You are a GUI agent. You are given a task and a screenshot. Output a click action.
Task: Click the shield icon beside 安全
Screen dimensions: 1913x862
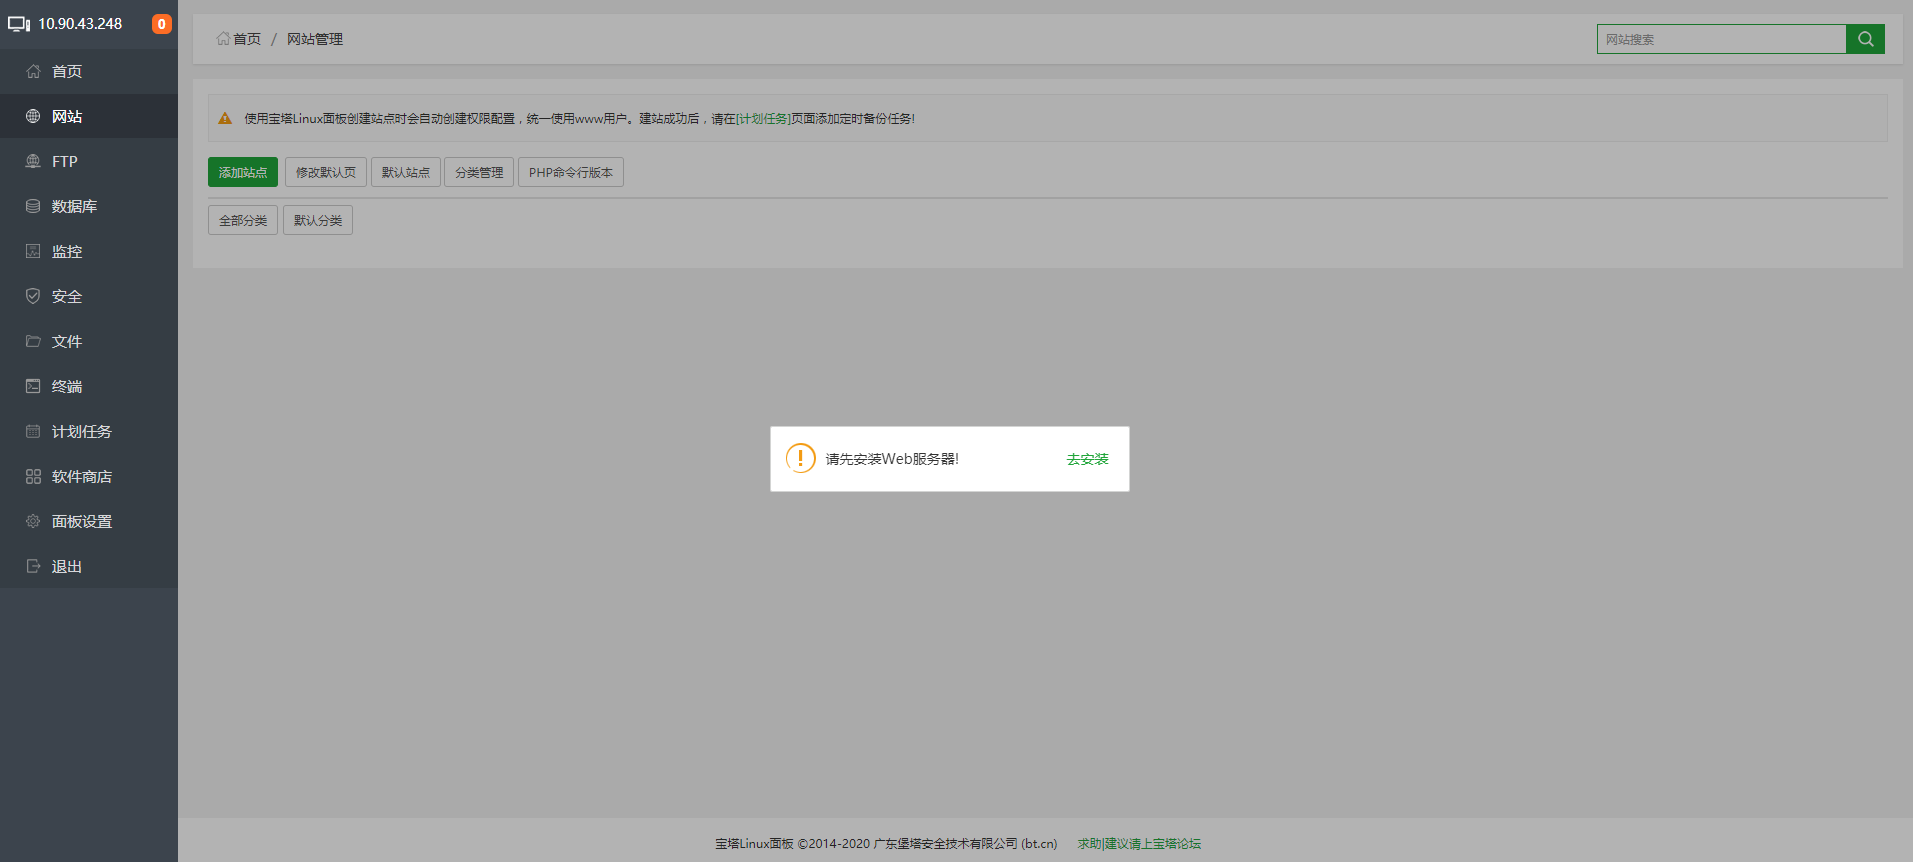point(33,296)
